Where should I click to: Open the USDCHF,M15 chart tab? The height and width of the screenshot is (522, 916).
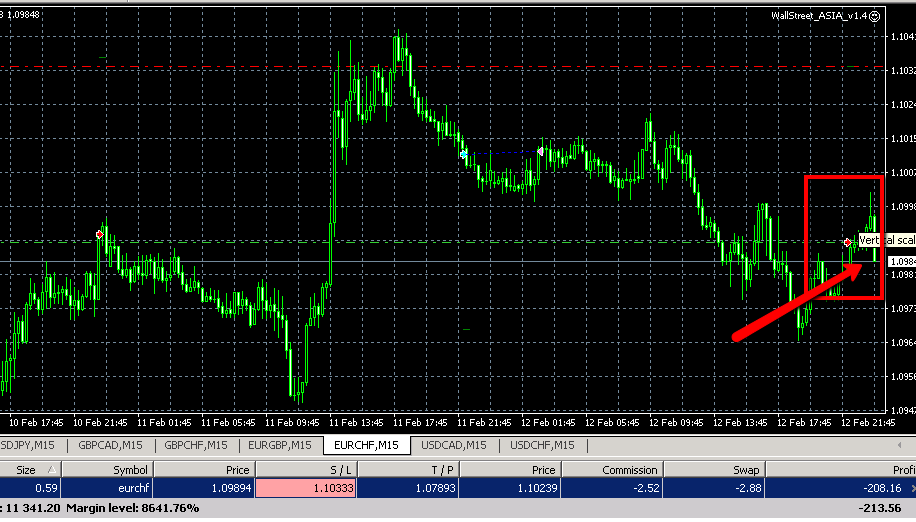click(542, 446)
